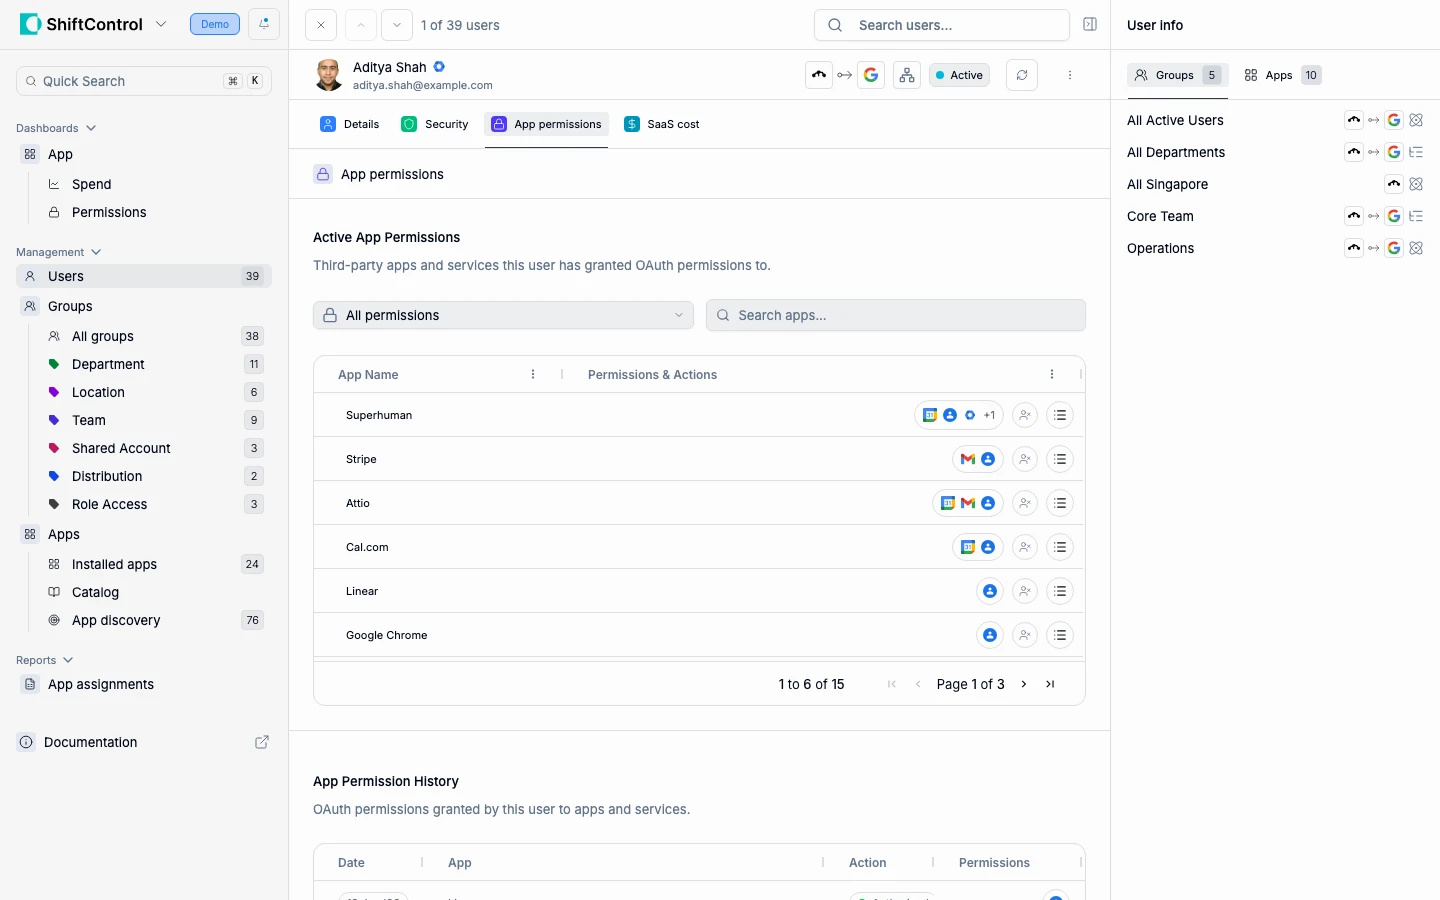Click the user icon in Superhuman row
The height and width of the screenshot is (900, 1440).
coord(1024,415)
